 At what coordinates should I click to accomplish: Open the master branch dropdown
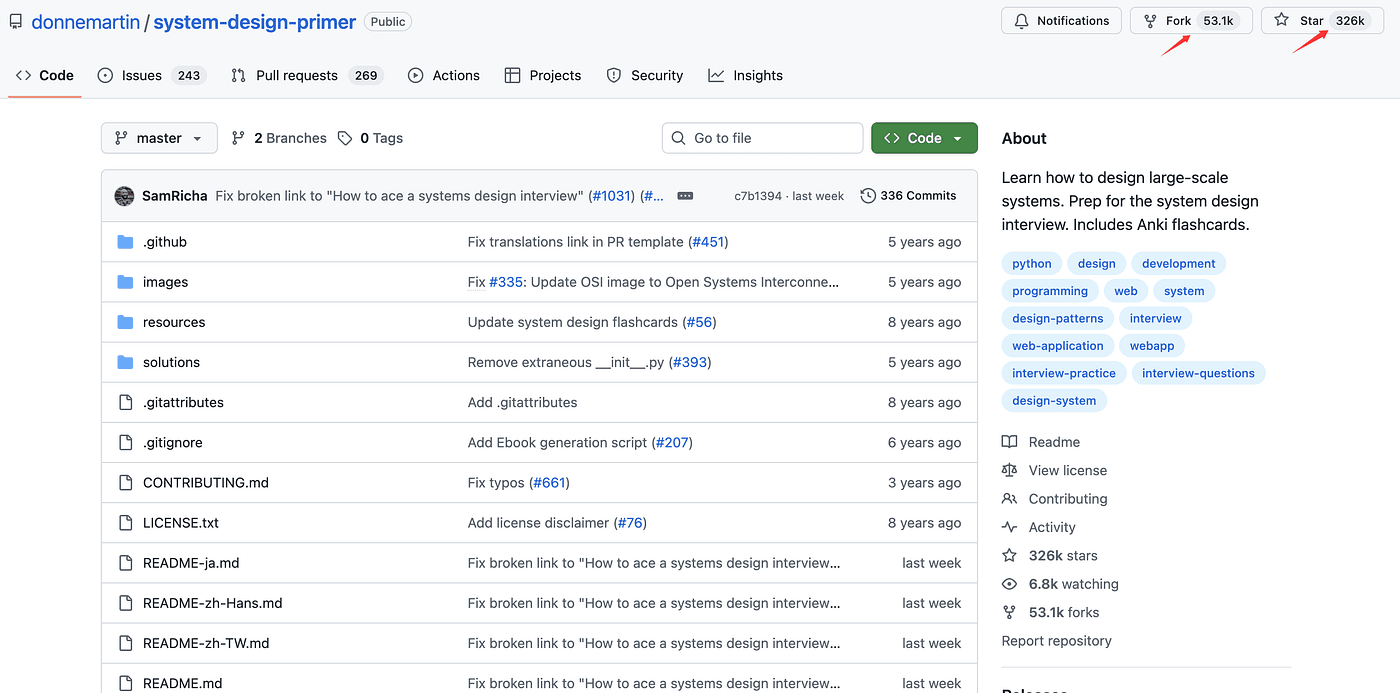click(159, 138)
